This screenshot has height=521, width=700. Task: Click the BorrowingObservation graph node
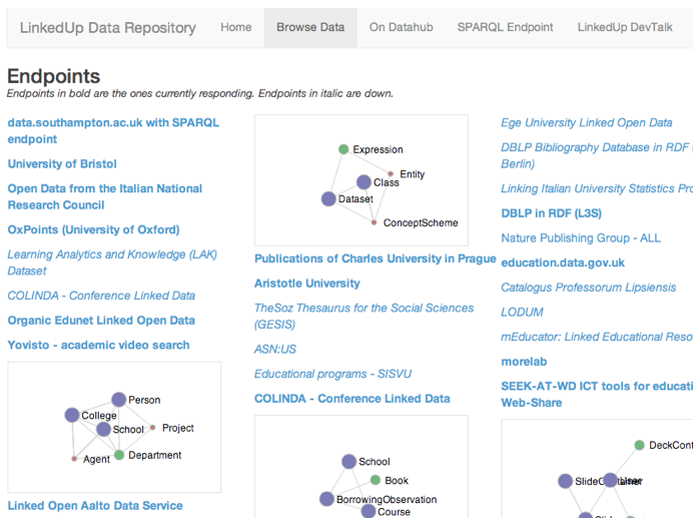pos(327,499)
